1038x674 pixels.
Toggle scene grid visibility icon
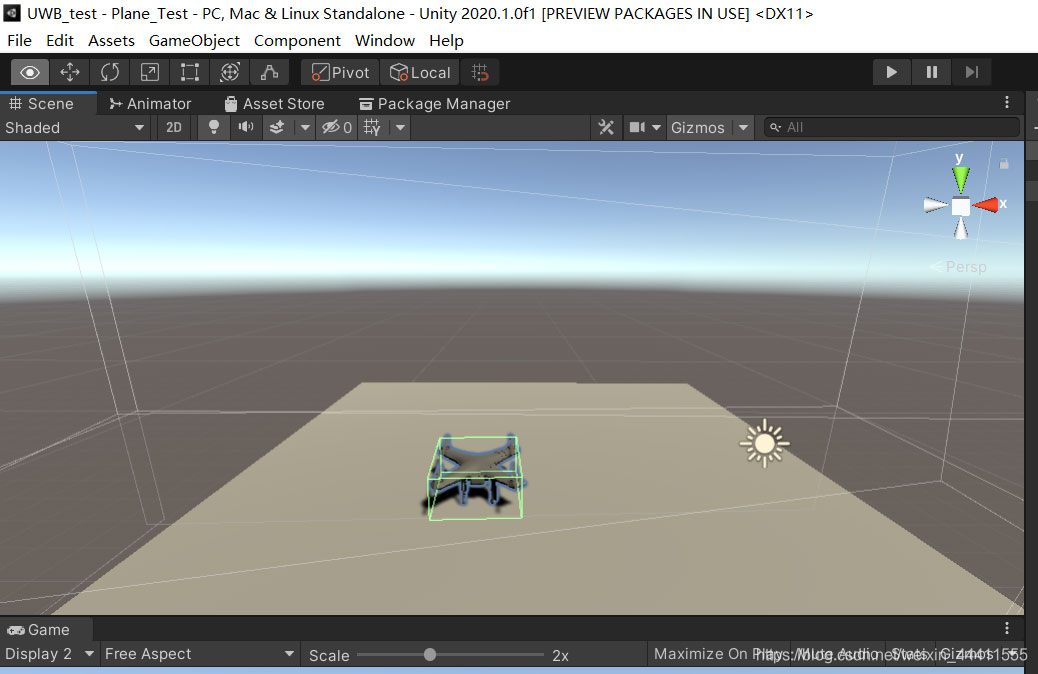click(x=373, y=128)
